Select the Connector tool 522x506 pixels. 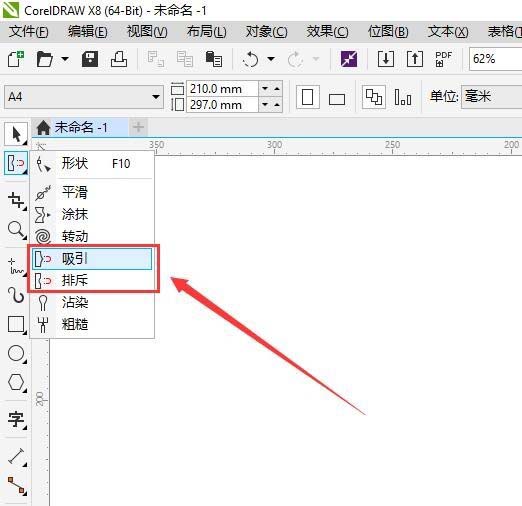[17, 485]
